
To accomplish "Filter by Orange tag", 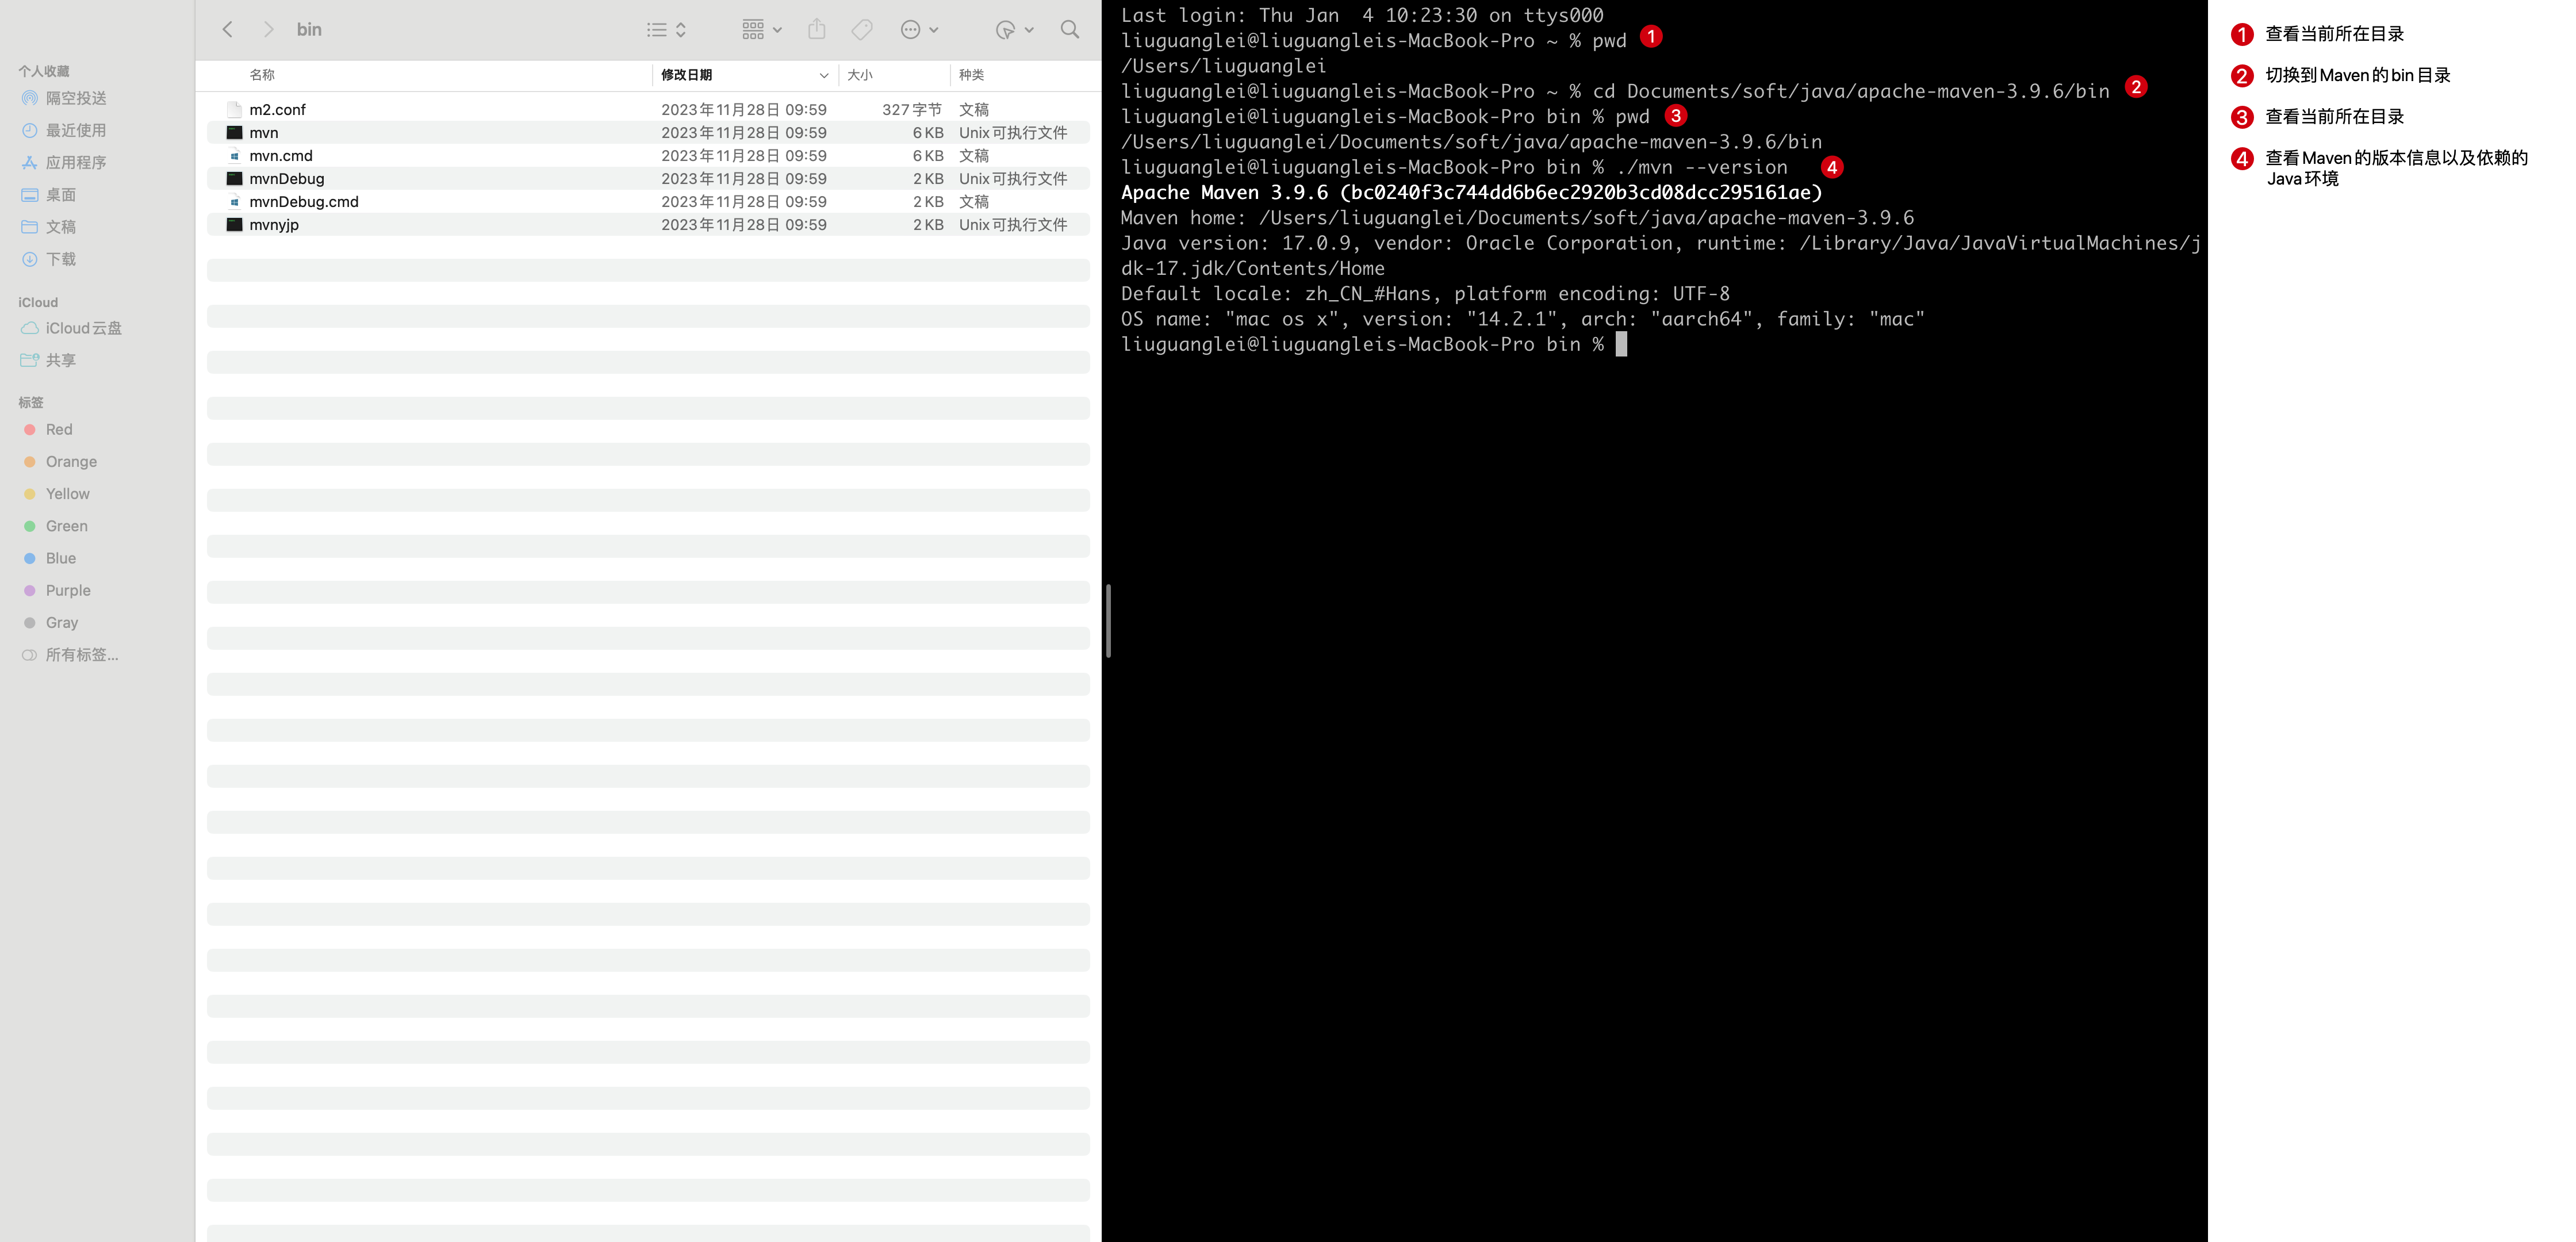I will 60,462.
